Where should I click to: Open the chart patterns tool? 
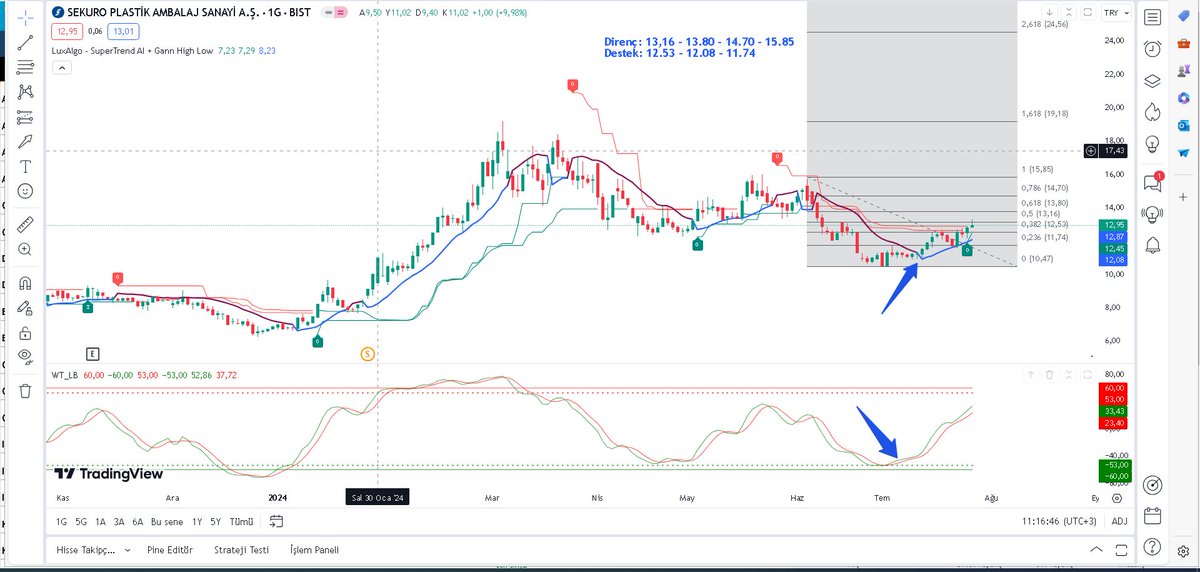click(25, 91)
